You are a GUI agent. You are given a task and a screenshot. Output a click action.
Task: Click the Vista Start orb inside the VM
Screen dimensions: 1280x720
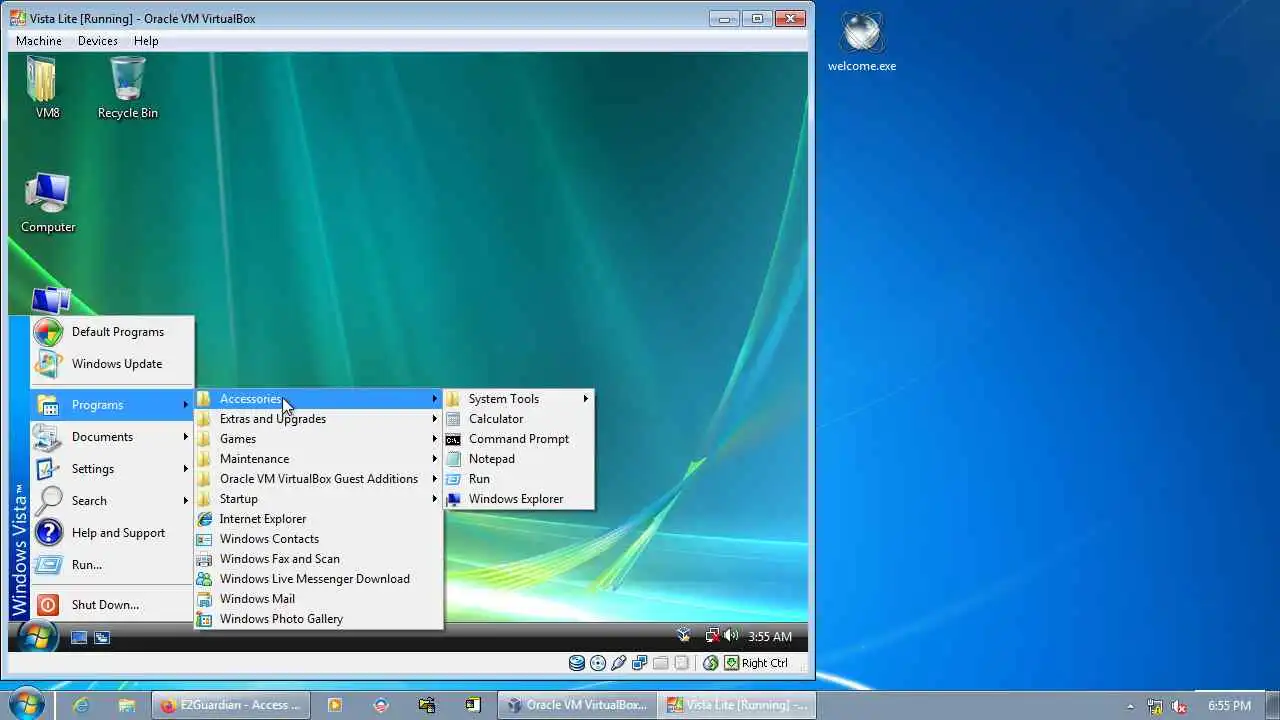point(37,637)
